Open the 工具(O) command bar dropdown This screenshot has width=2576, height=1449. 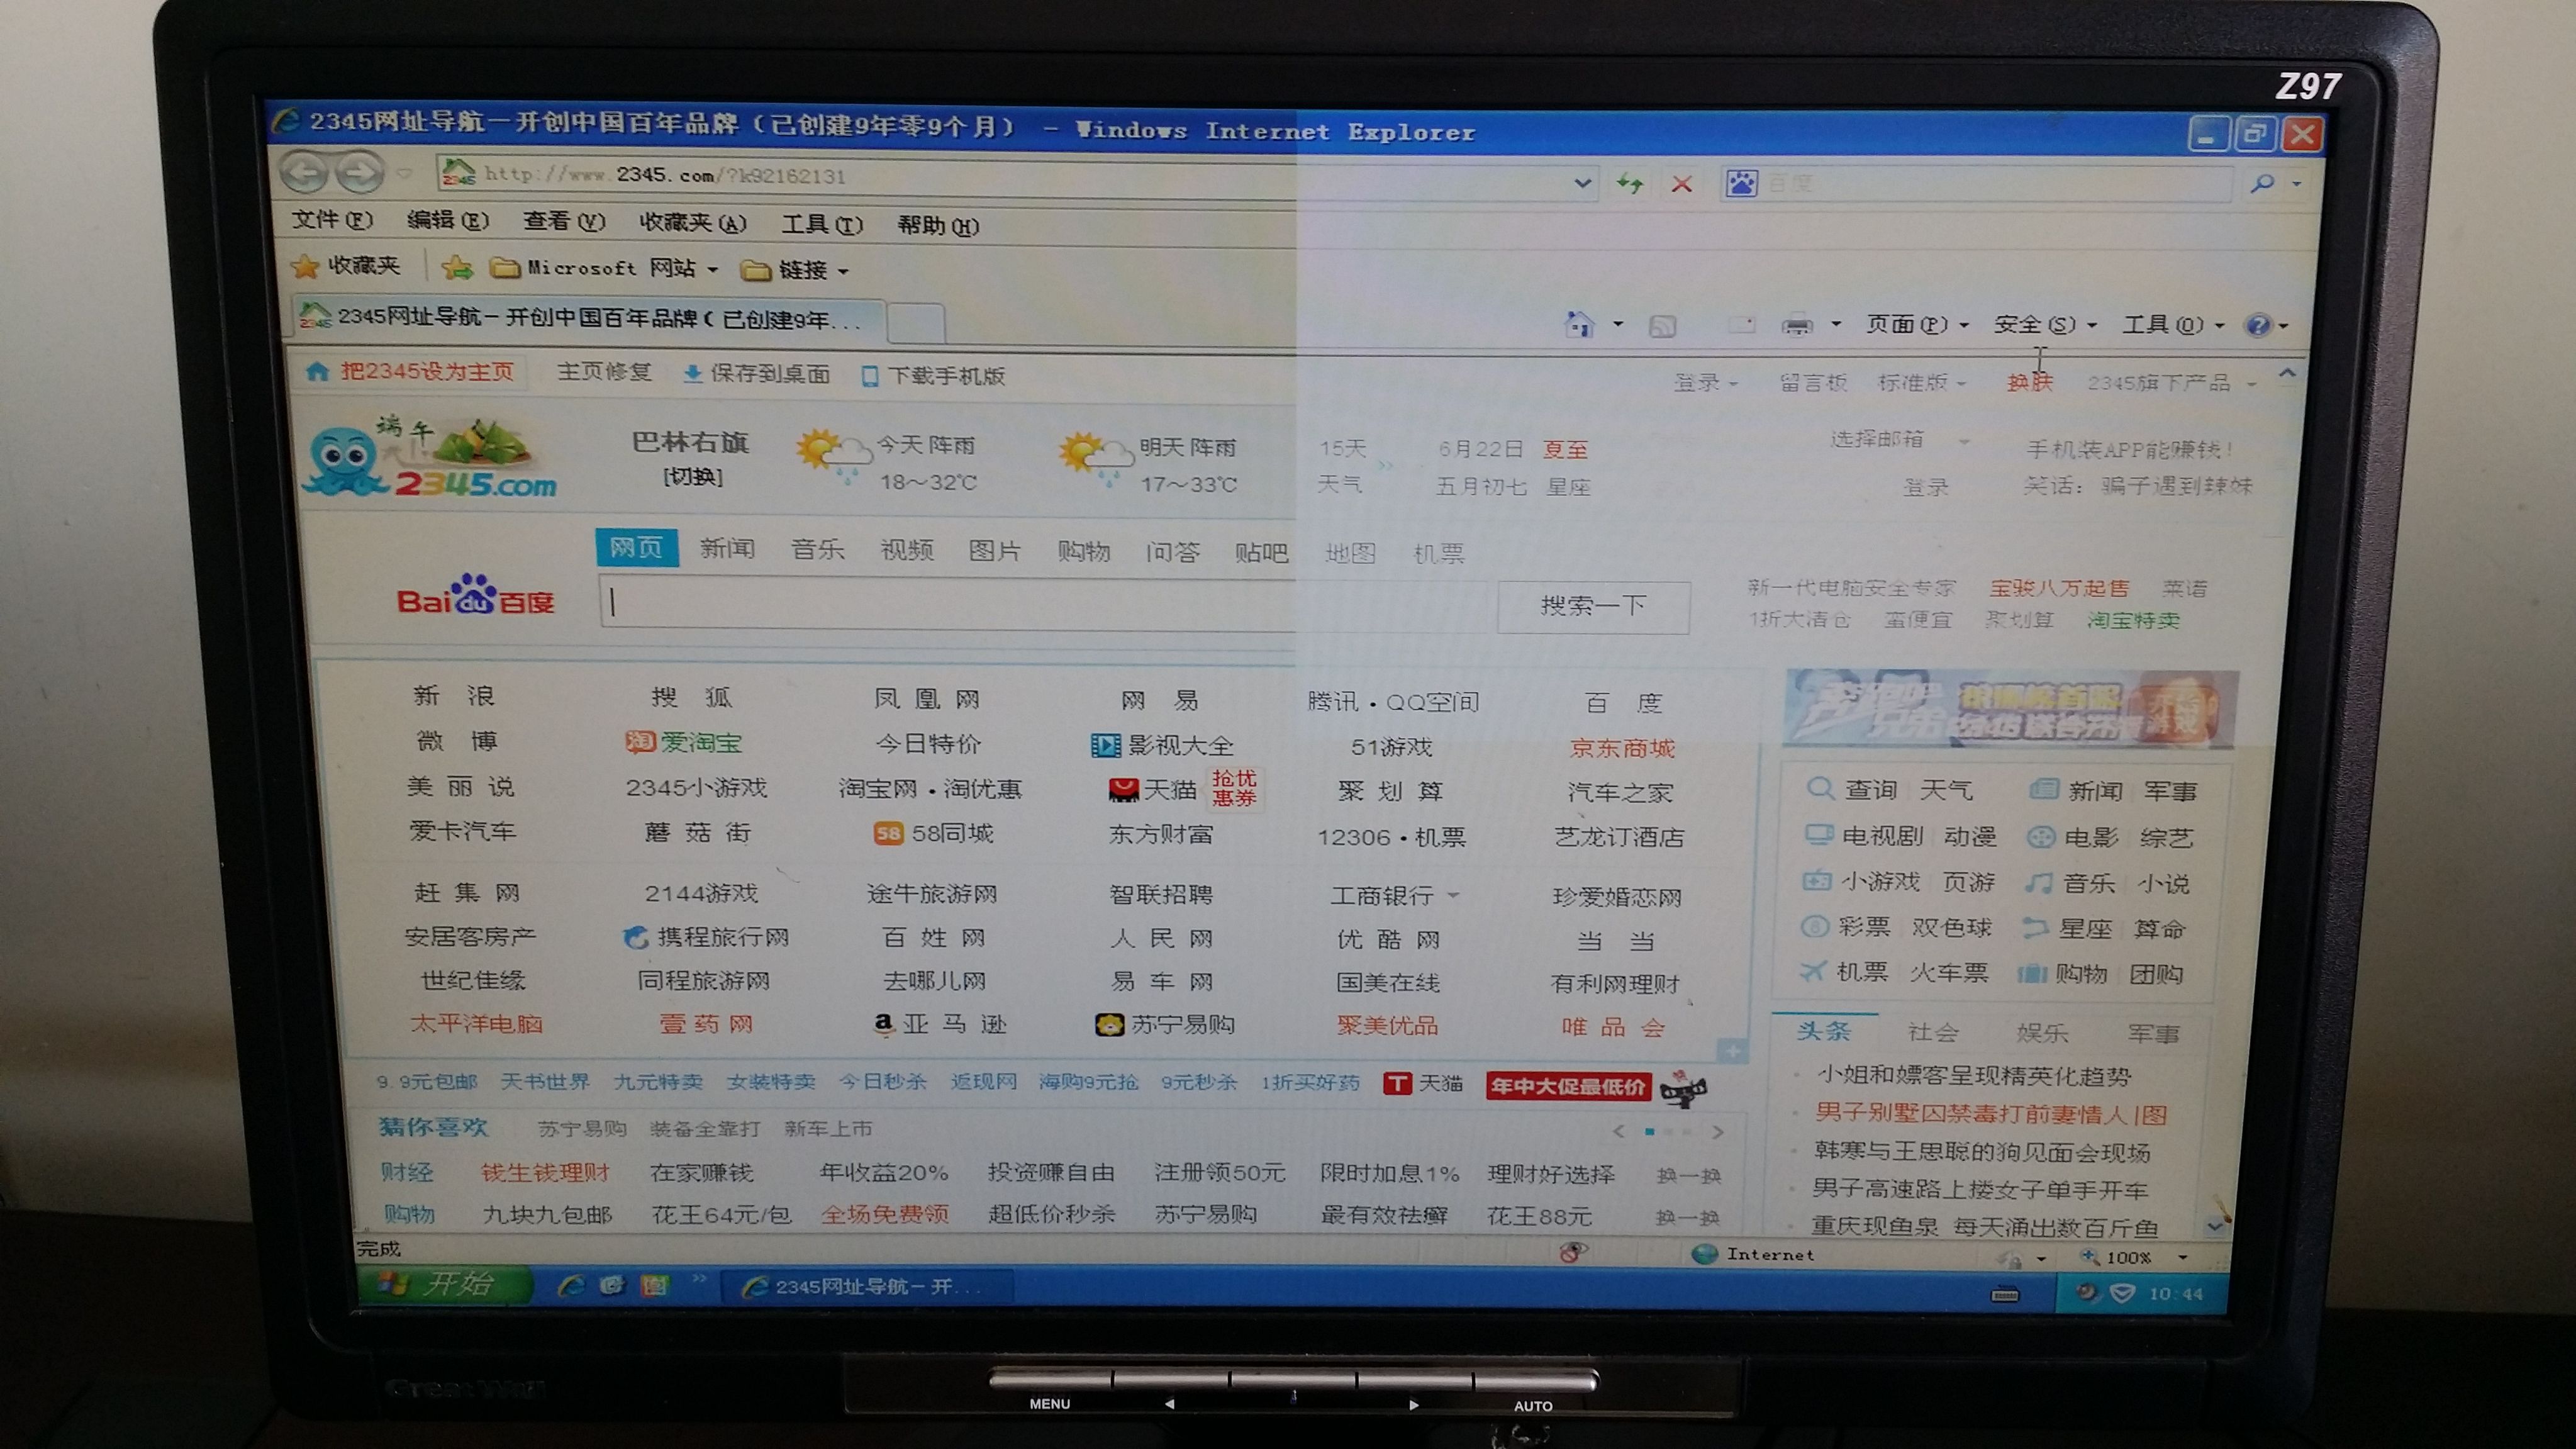2173,325
